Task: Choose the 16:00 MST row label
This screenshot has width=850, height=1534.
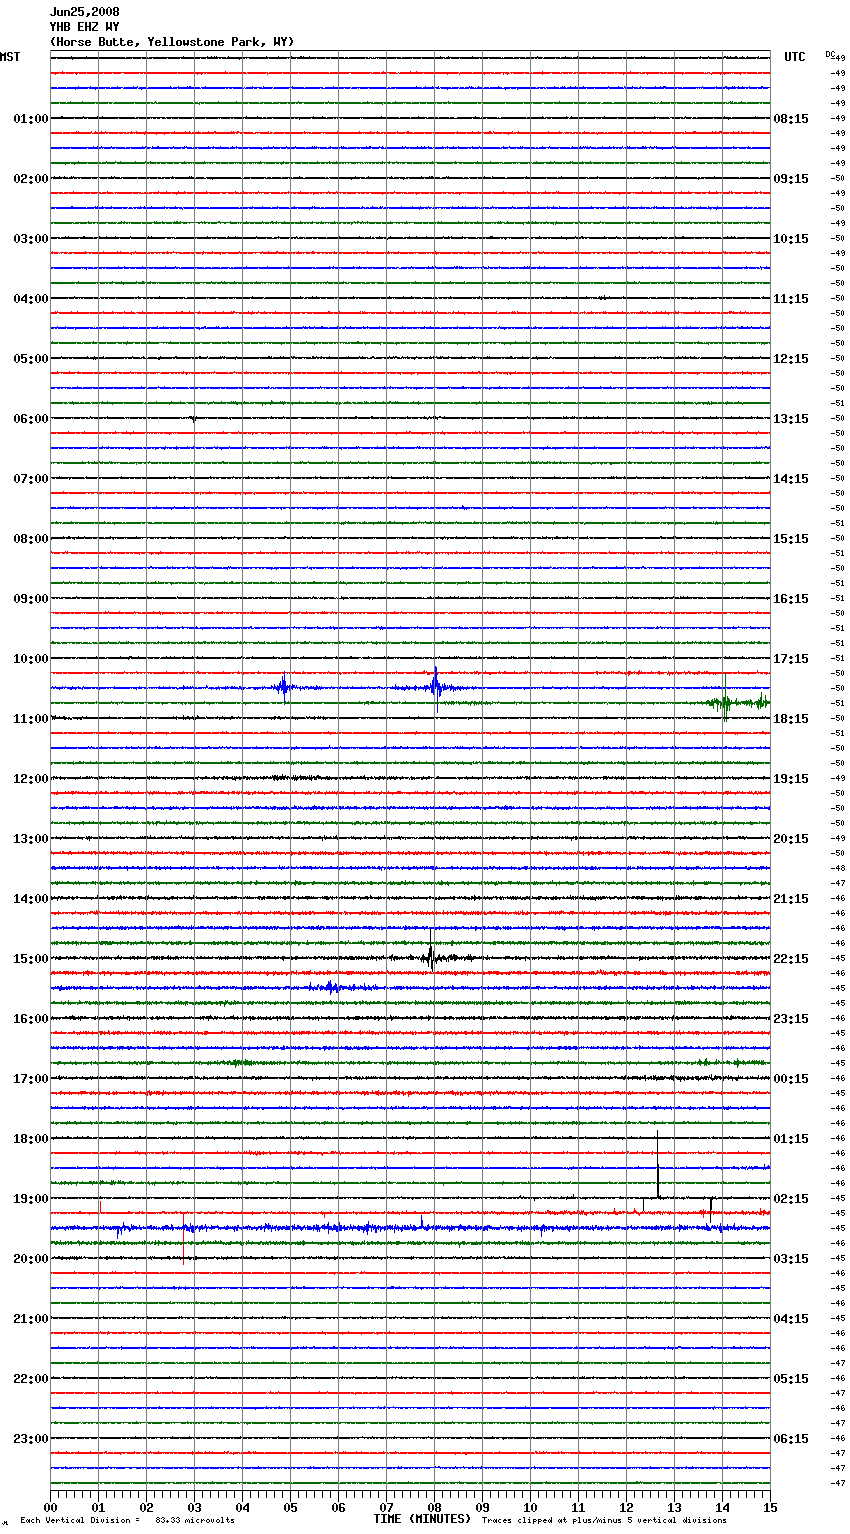Action: click(31, 1019)
